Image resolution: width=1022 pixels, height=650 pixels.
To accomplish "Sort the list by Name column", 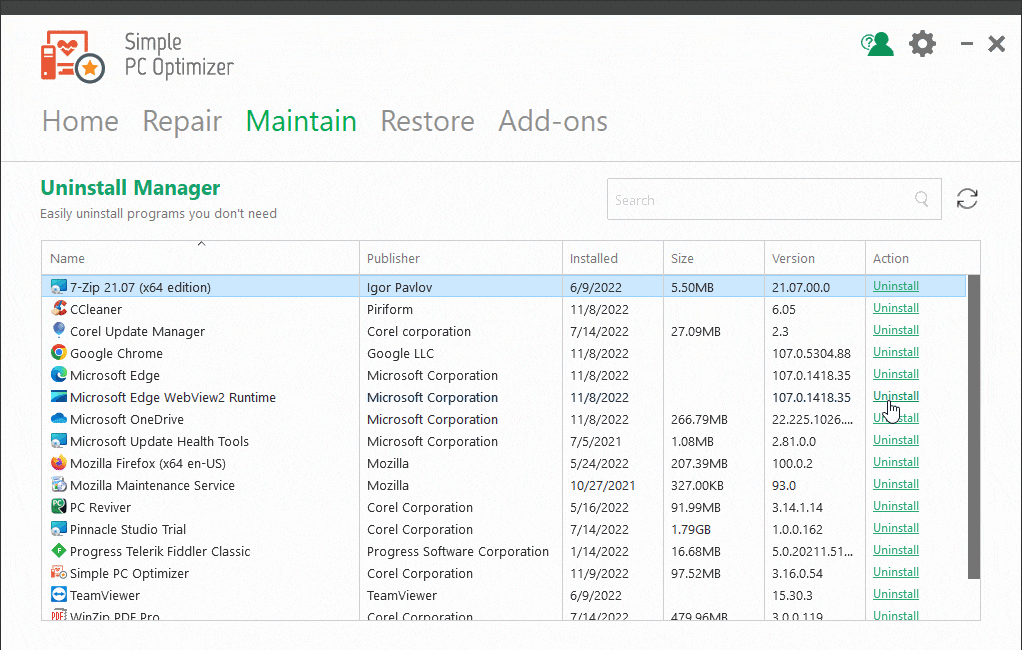I will (201, 258).
